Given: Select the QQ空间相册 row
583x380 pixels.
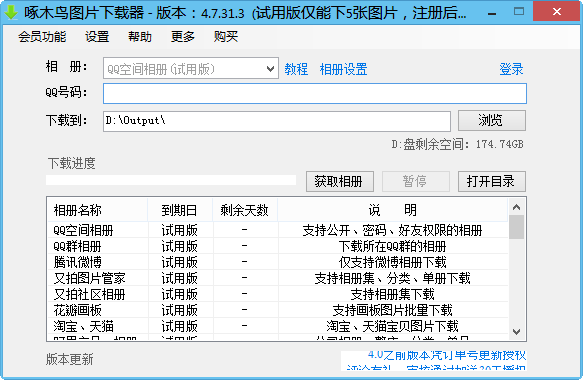Looking at the screenshot, I should coord(277,230).
